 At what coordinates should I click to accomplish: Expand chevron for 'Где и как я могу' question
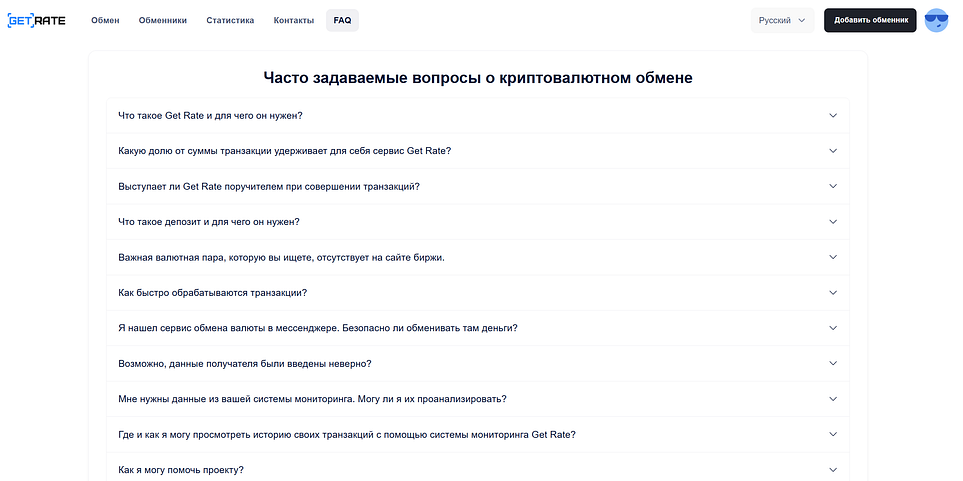(833, 434)
